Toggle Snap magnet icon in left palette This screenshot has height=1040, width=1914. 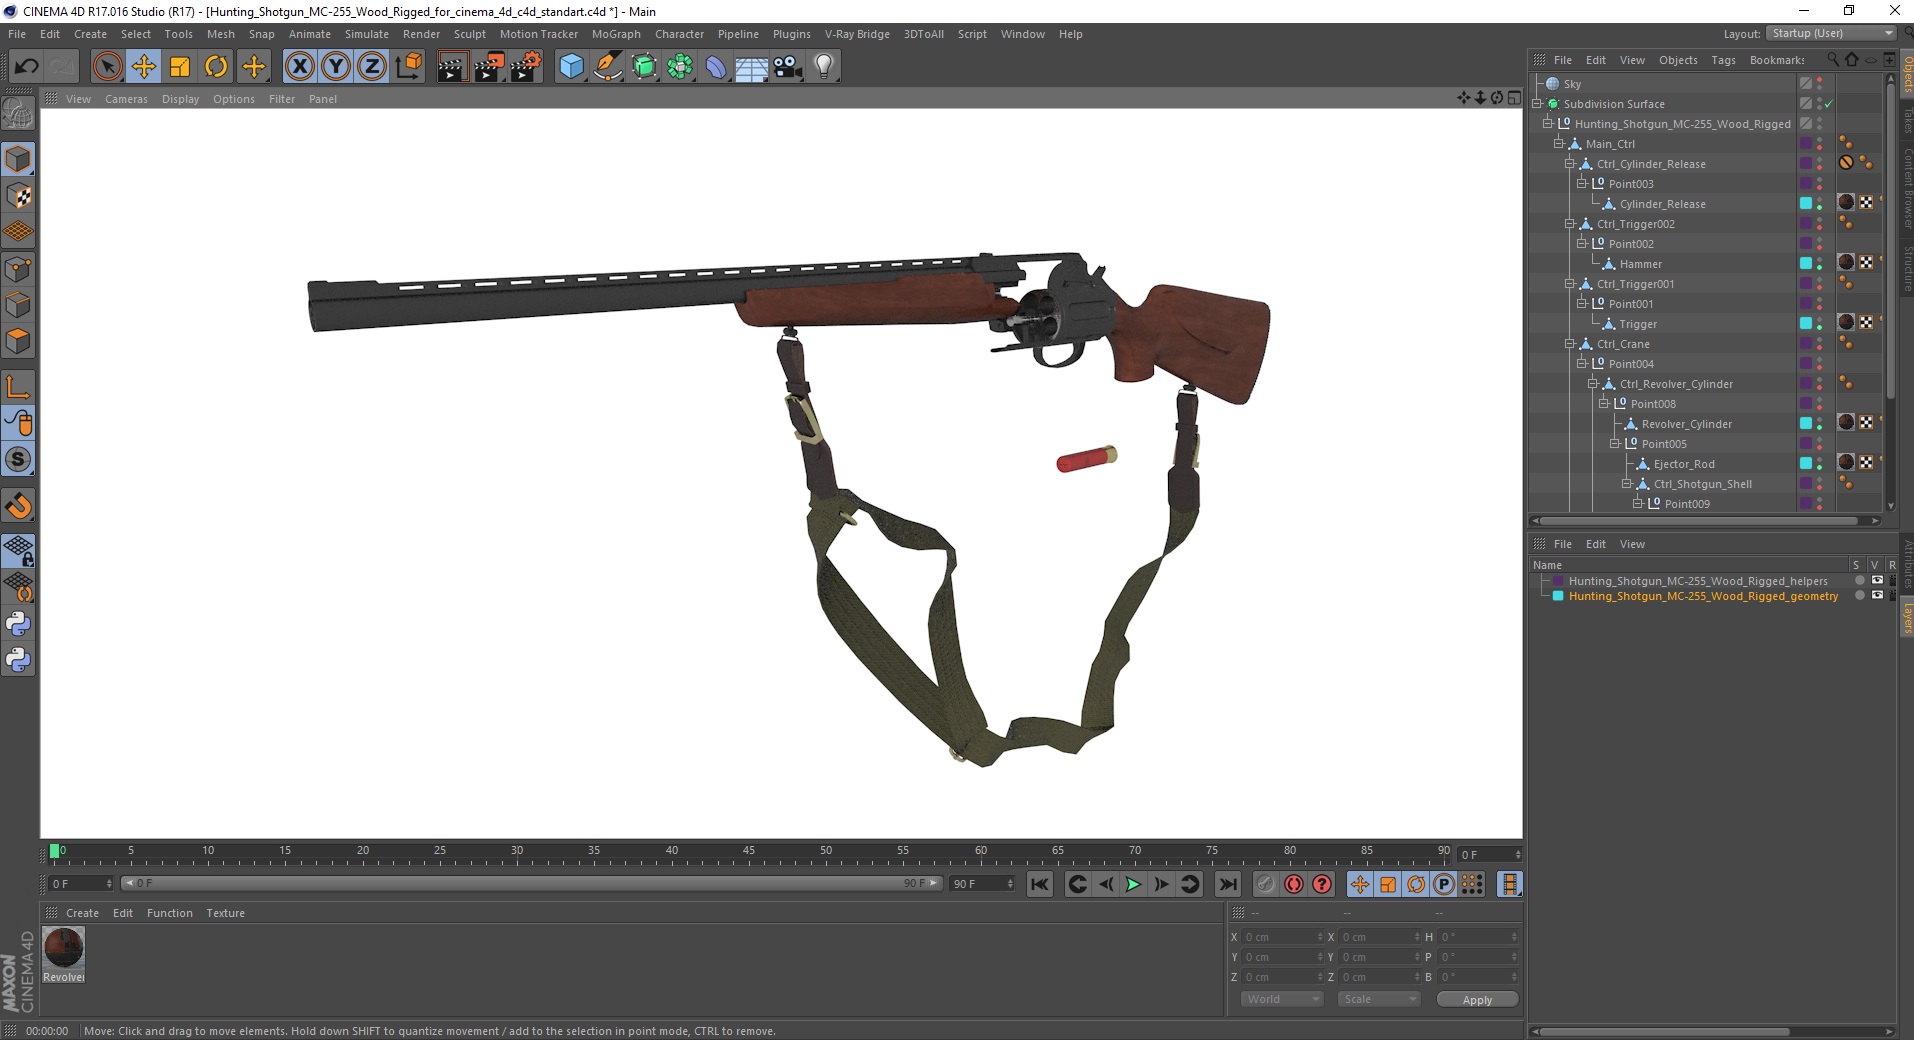pos(18,506)
